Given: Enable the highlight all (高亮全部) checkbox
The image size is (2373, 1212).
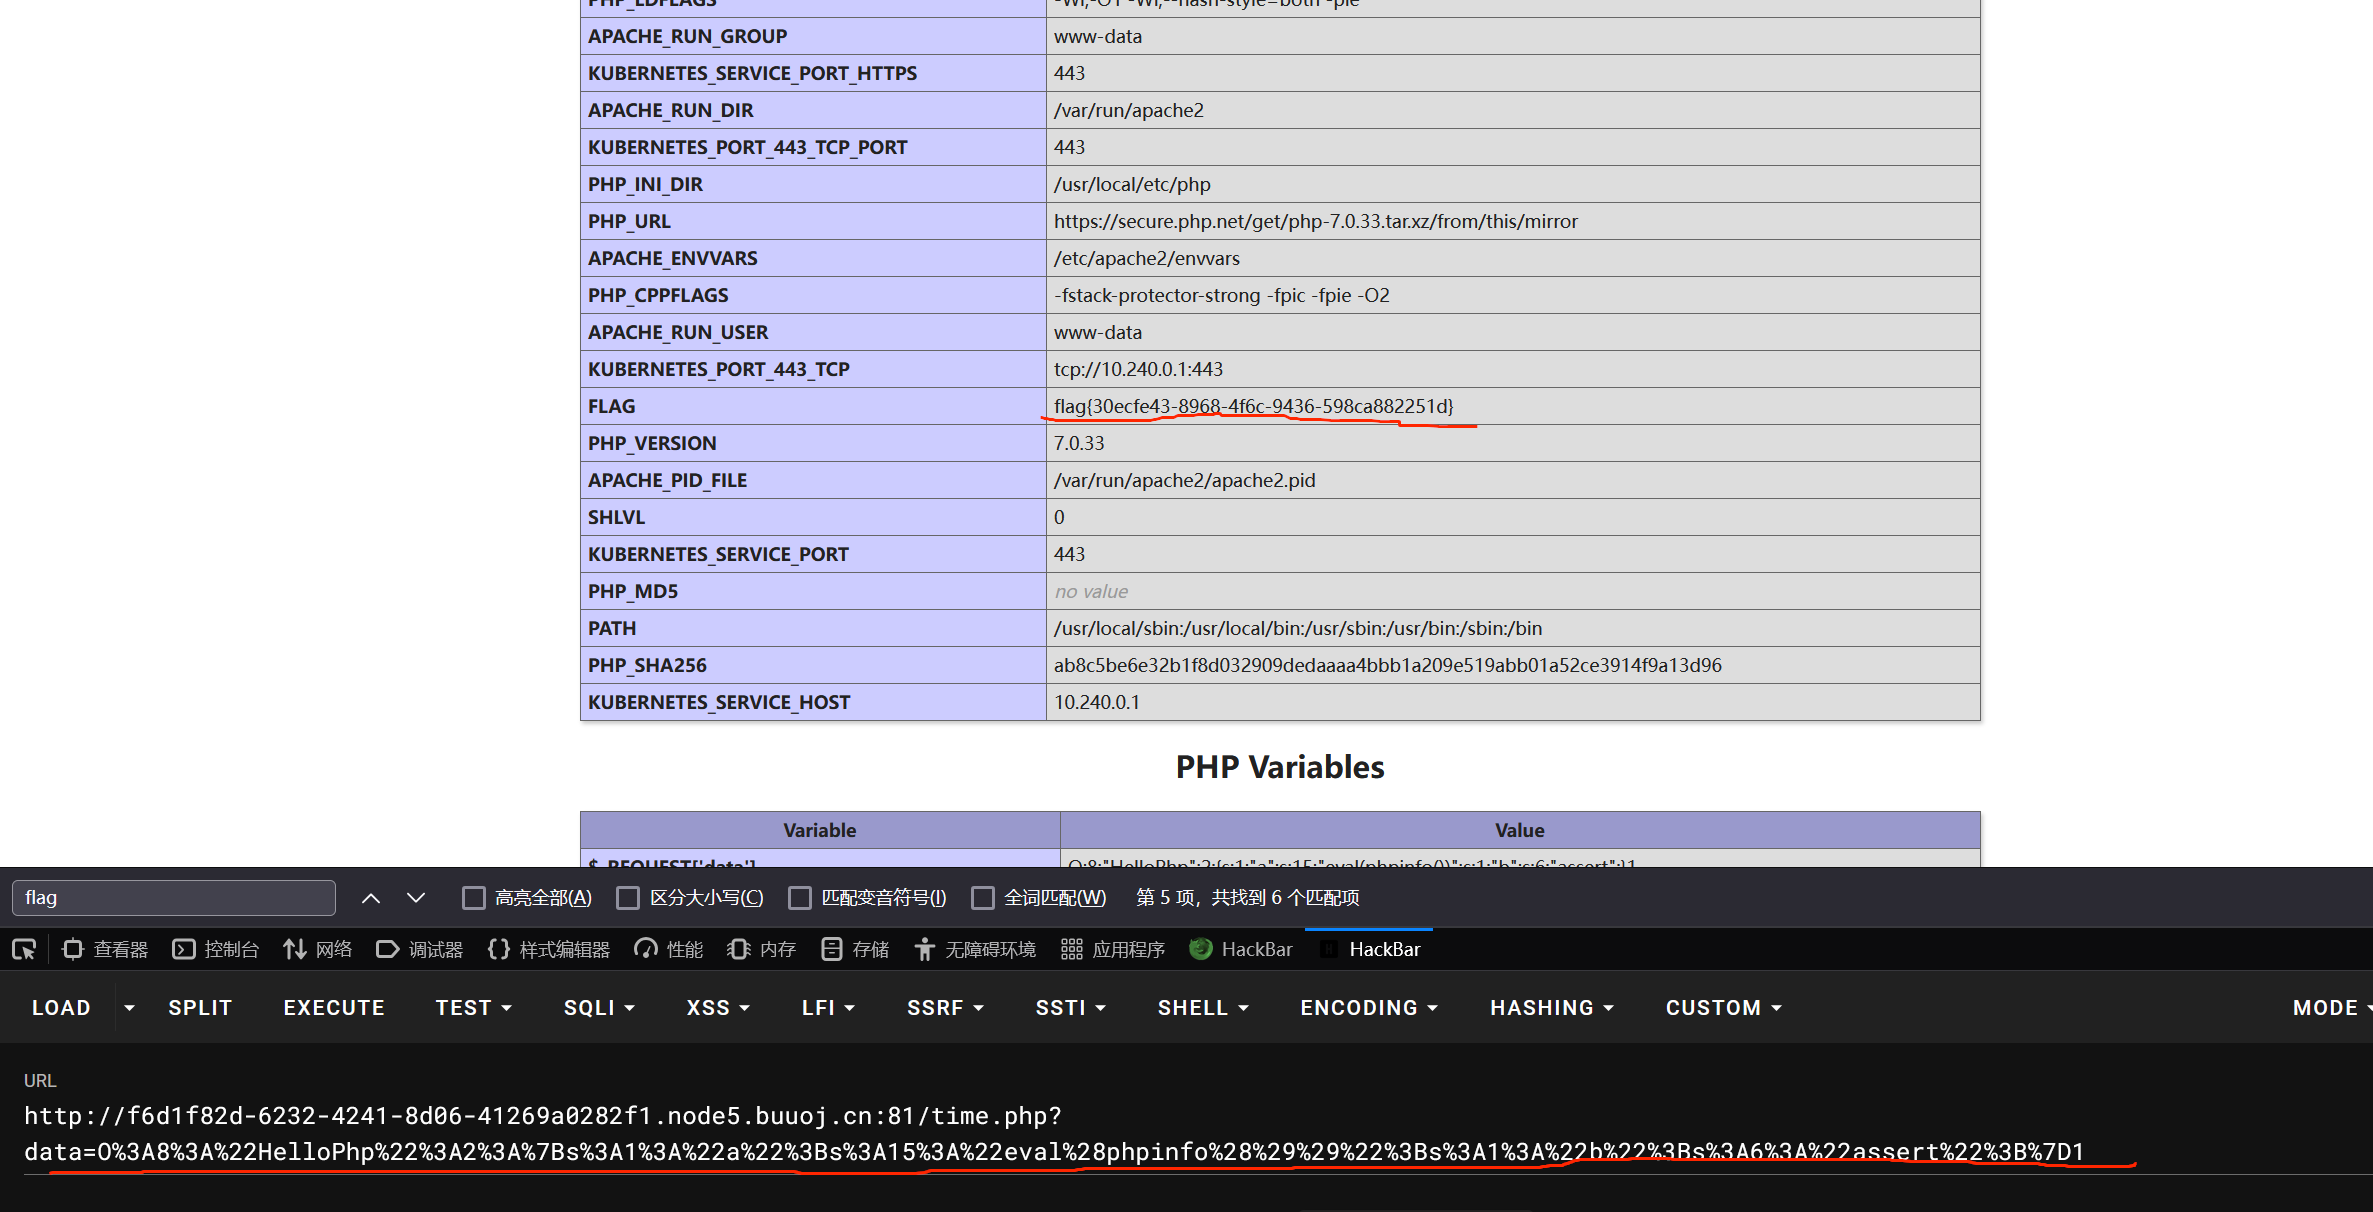Looking at the screenshot, I should (474, 898).
